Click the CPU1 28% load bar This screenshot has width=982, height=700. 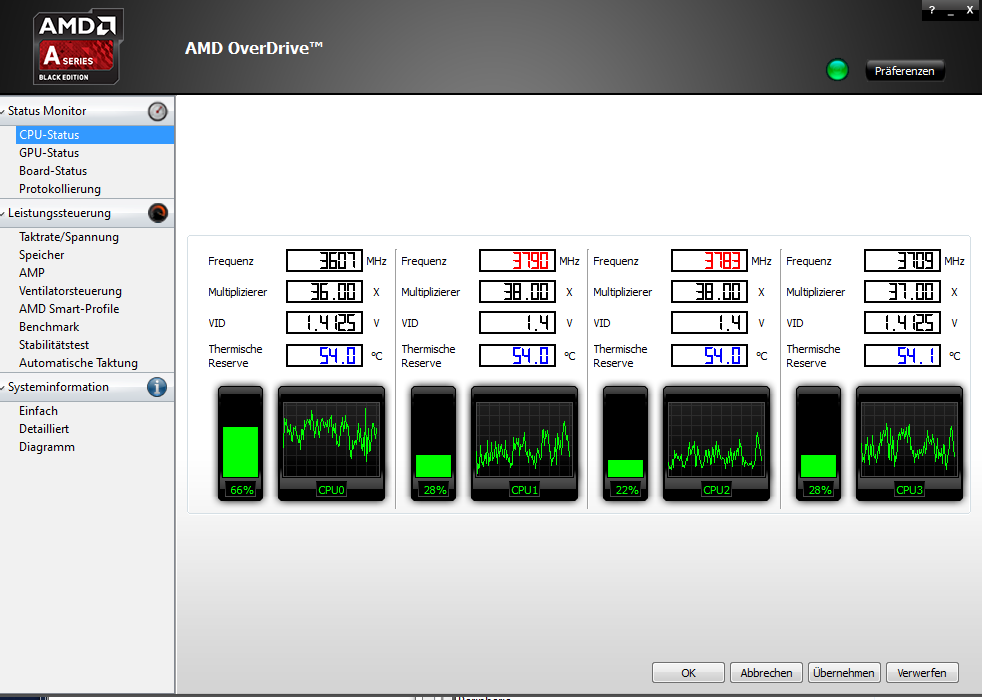tap(433, 443)
